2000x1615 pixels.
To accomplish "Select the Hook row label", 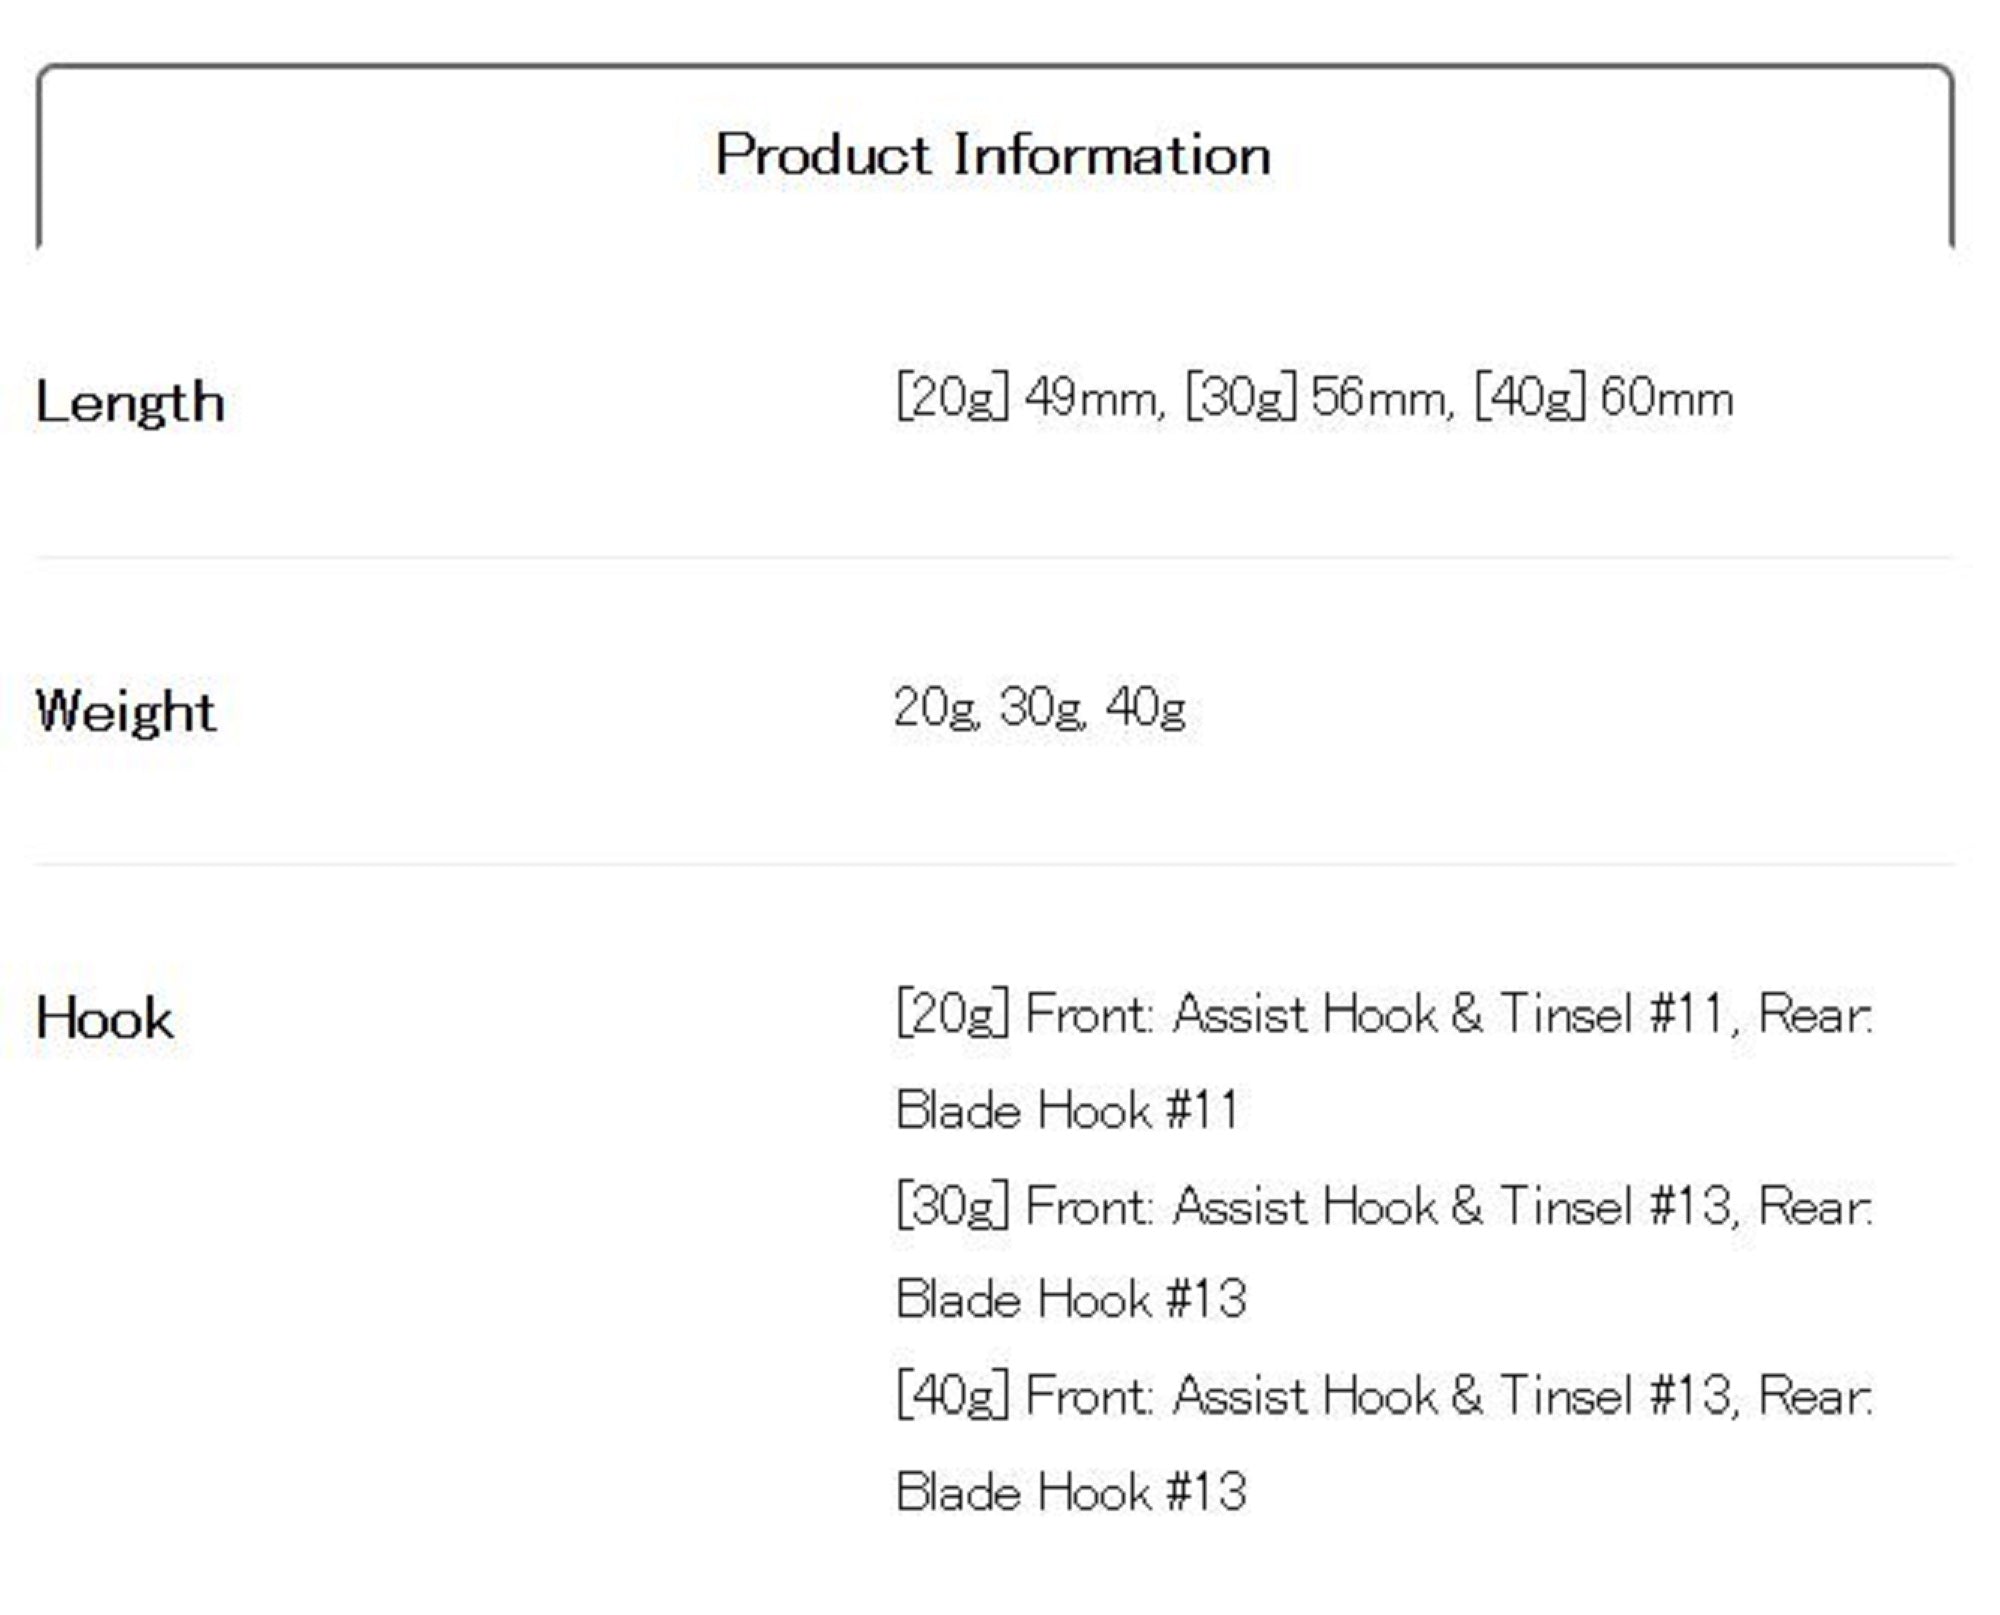I will coord(105,1019).
